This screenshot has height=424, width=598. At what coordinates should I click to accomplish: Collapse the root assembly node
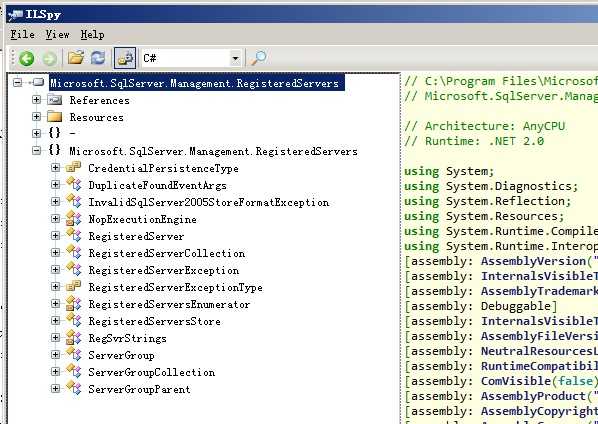coord(17,82)
